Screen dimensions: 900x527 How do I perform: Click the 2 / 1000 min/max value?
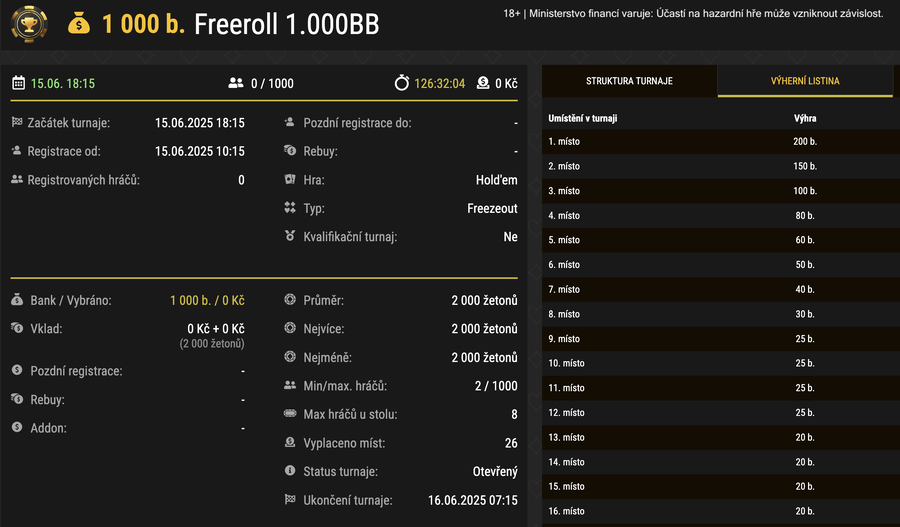[496, 386]
